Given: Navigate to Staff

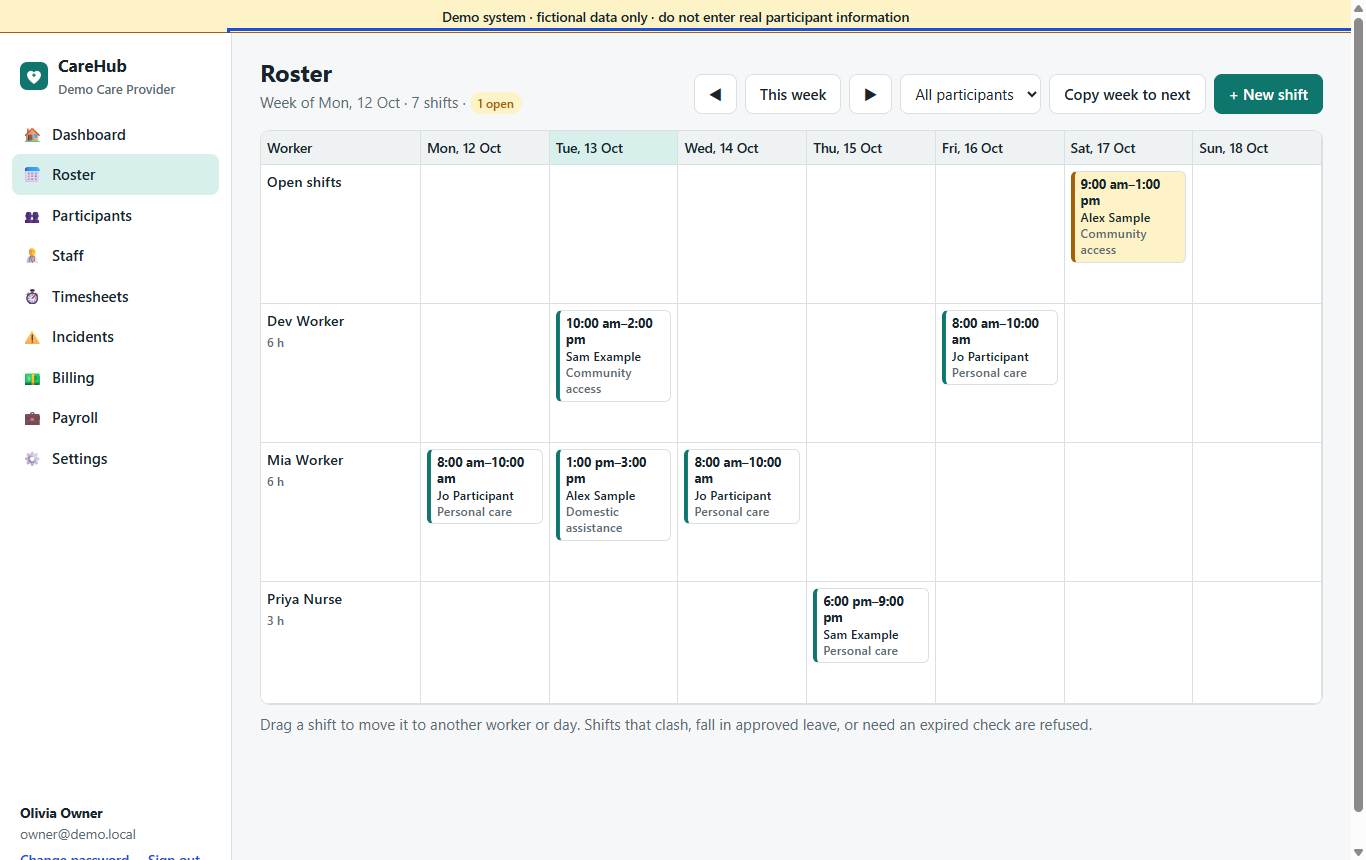Looking at the screenshot, I should 115,256.
